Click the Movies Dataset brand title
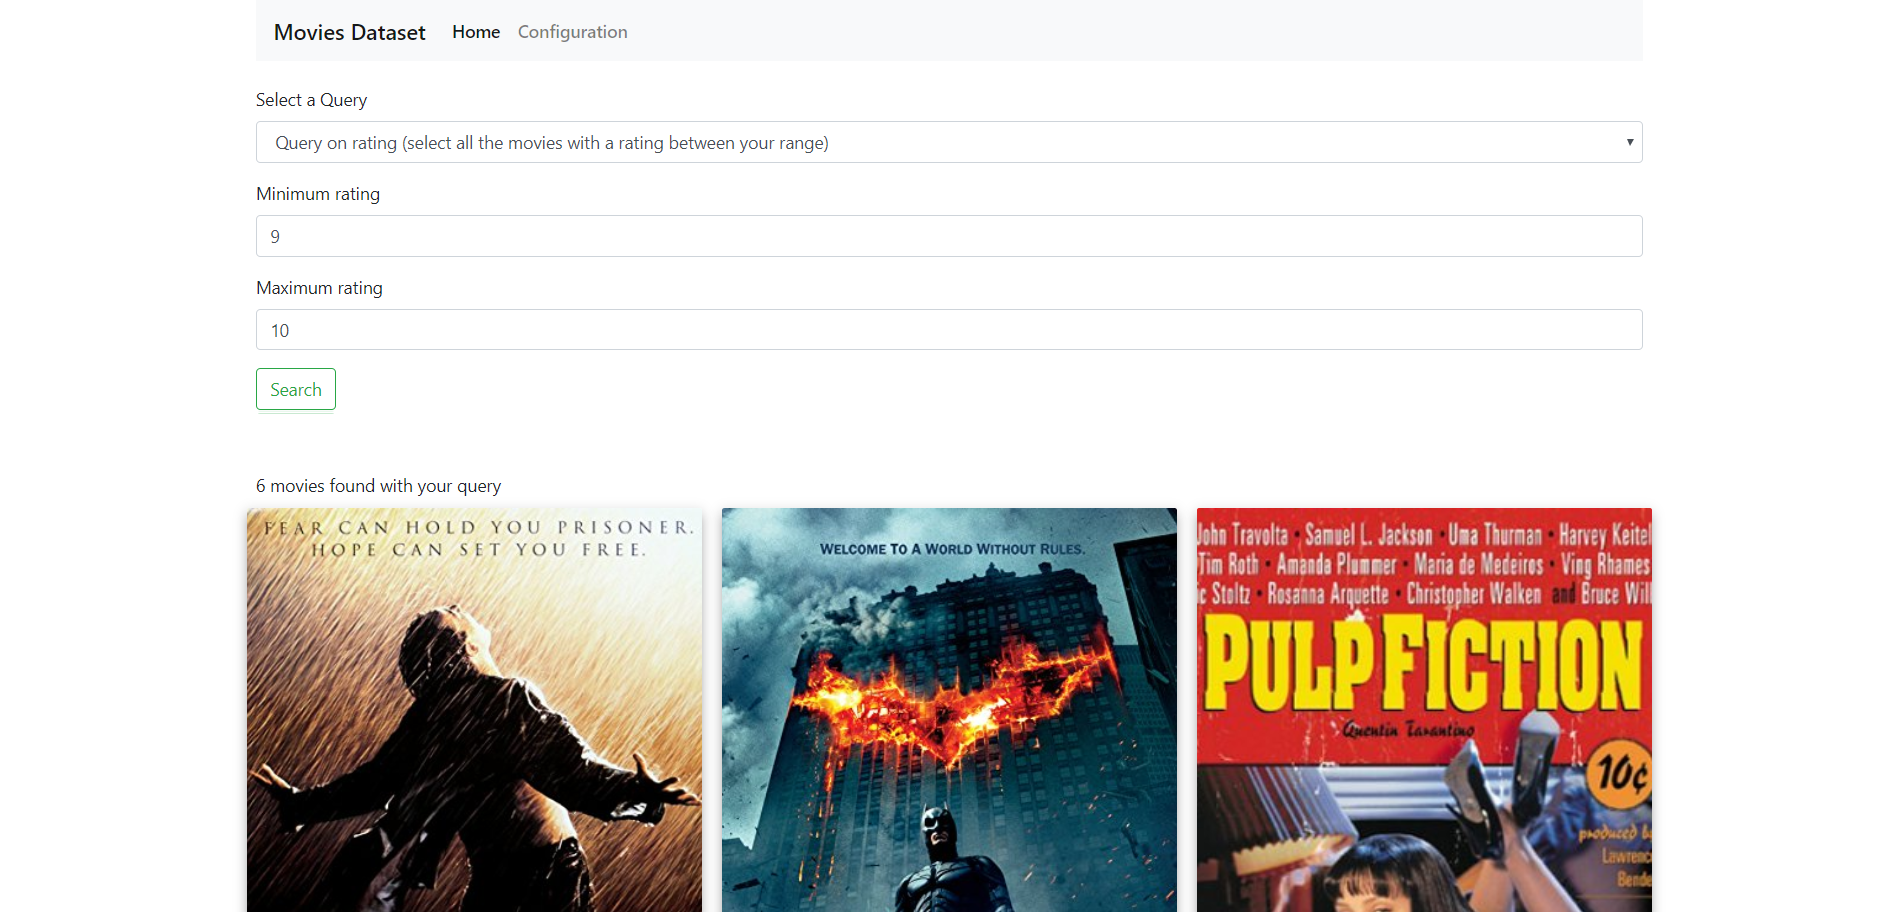This screenshot has width=1890, height=912. [349, 32]
